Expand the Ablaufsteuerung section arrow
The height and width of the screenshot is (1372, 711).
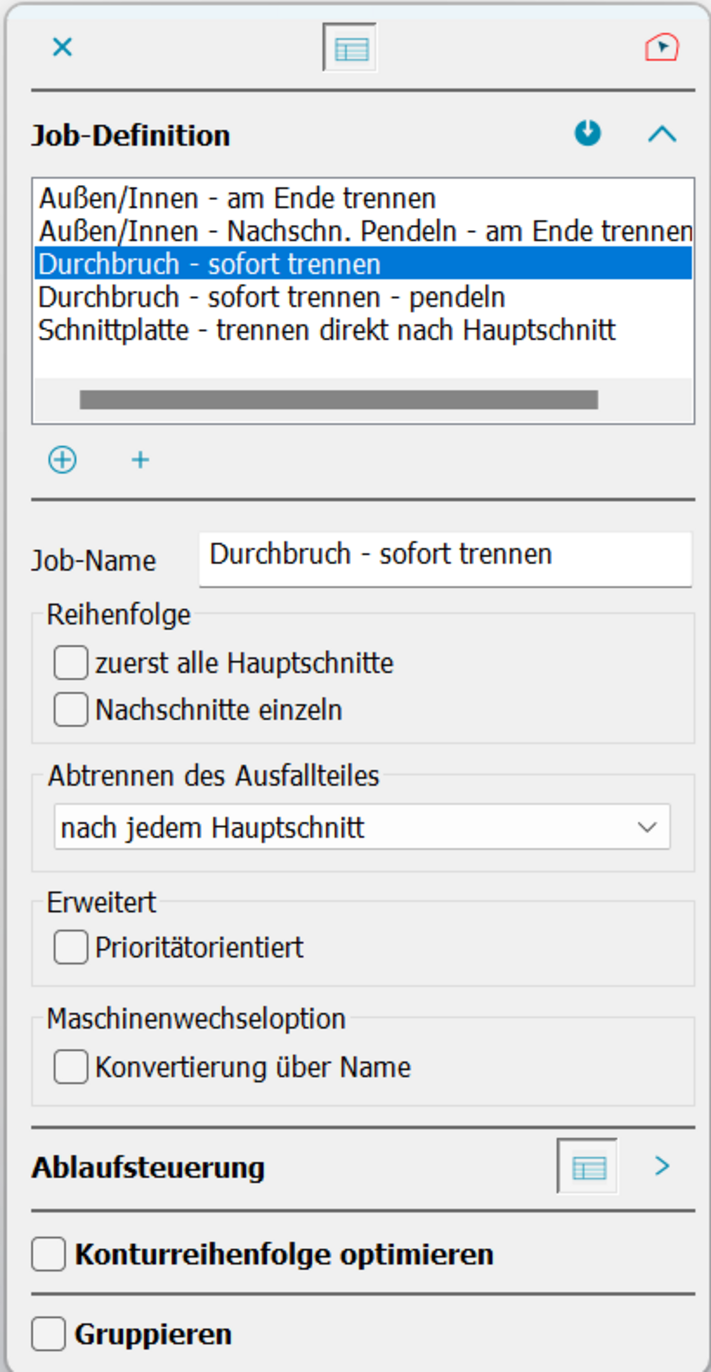(x=662, y=1166)
